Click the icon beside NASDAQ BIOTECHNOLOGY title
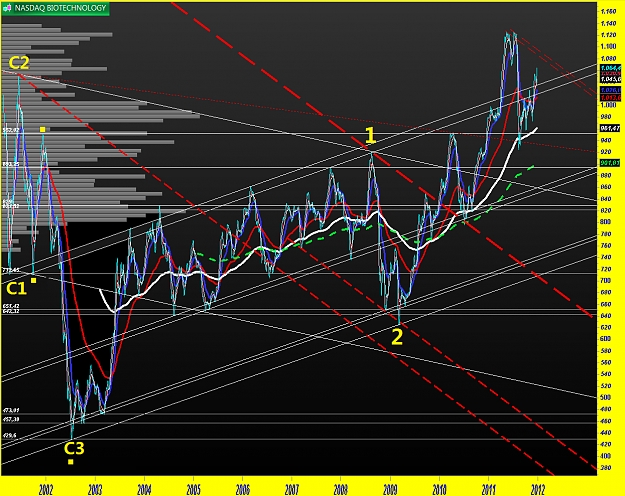Viewport: 625px width, 496px height. pyautogui.click(x=7, y=8)
